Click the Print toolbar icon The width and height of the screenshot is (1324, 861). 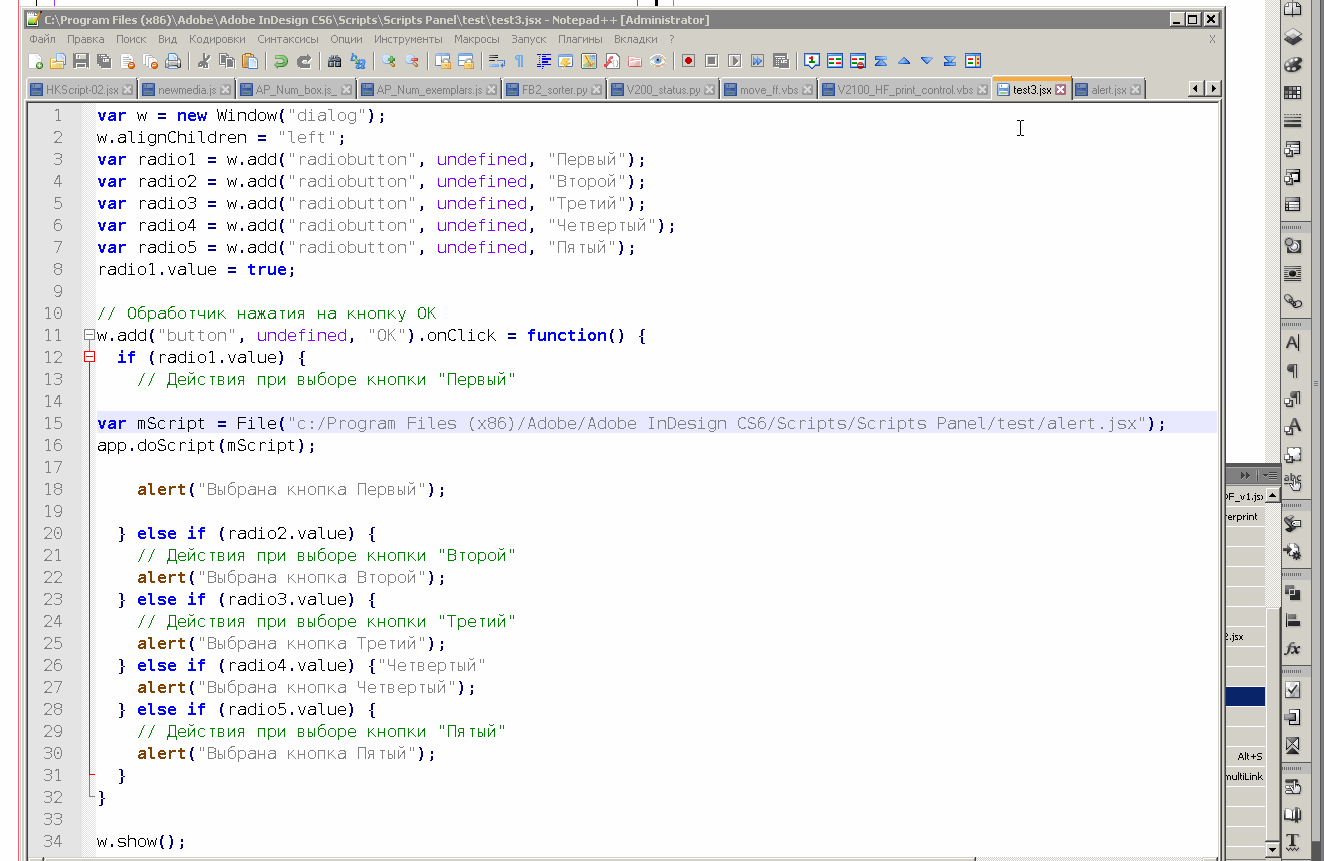point(173,61)
